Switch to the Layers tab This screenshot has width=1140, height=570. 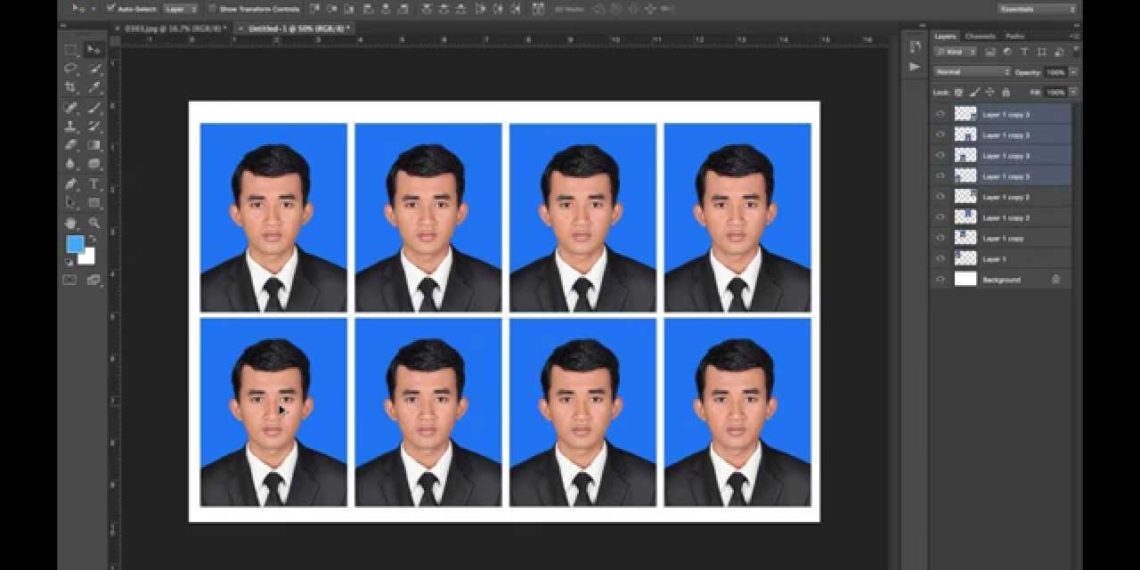[945, 36]
